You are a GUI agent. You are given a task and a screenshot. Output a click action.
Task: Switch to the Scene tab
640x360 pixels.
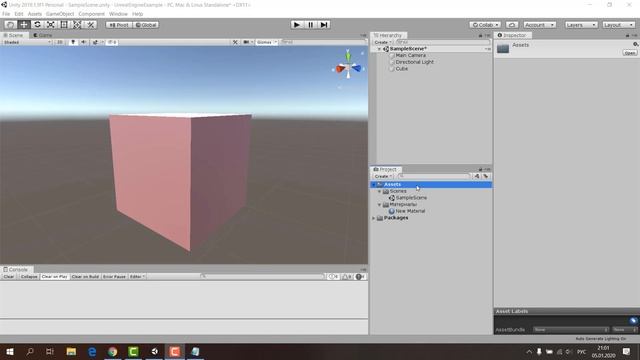point(13,35)
